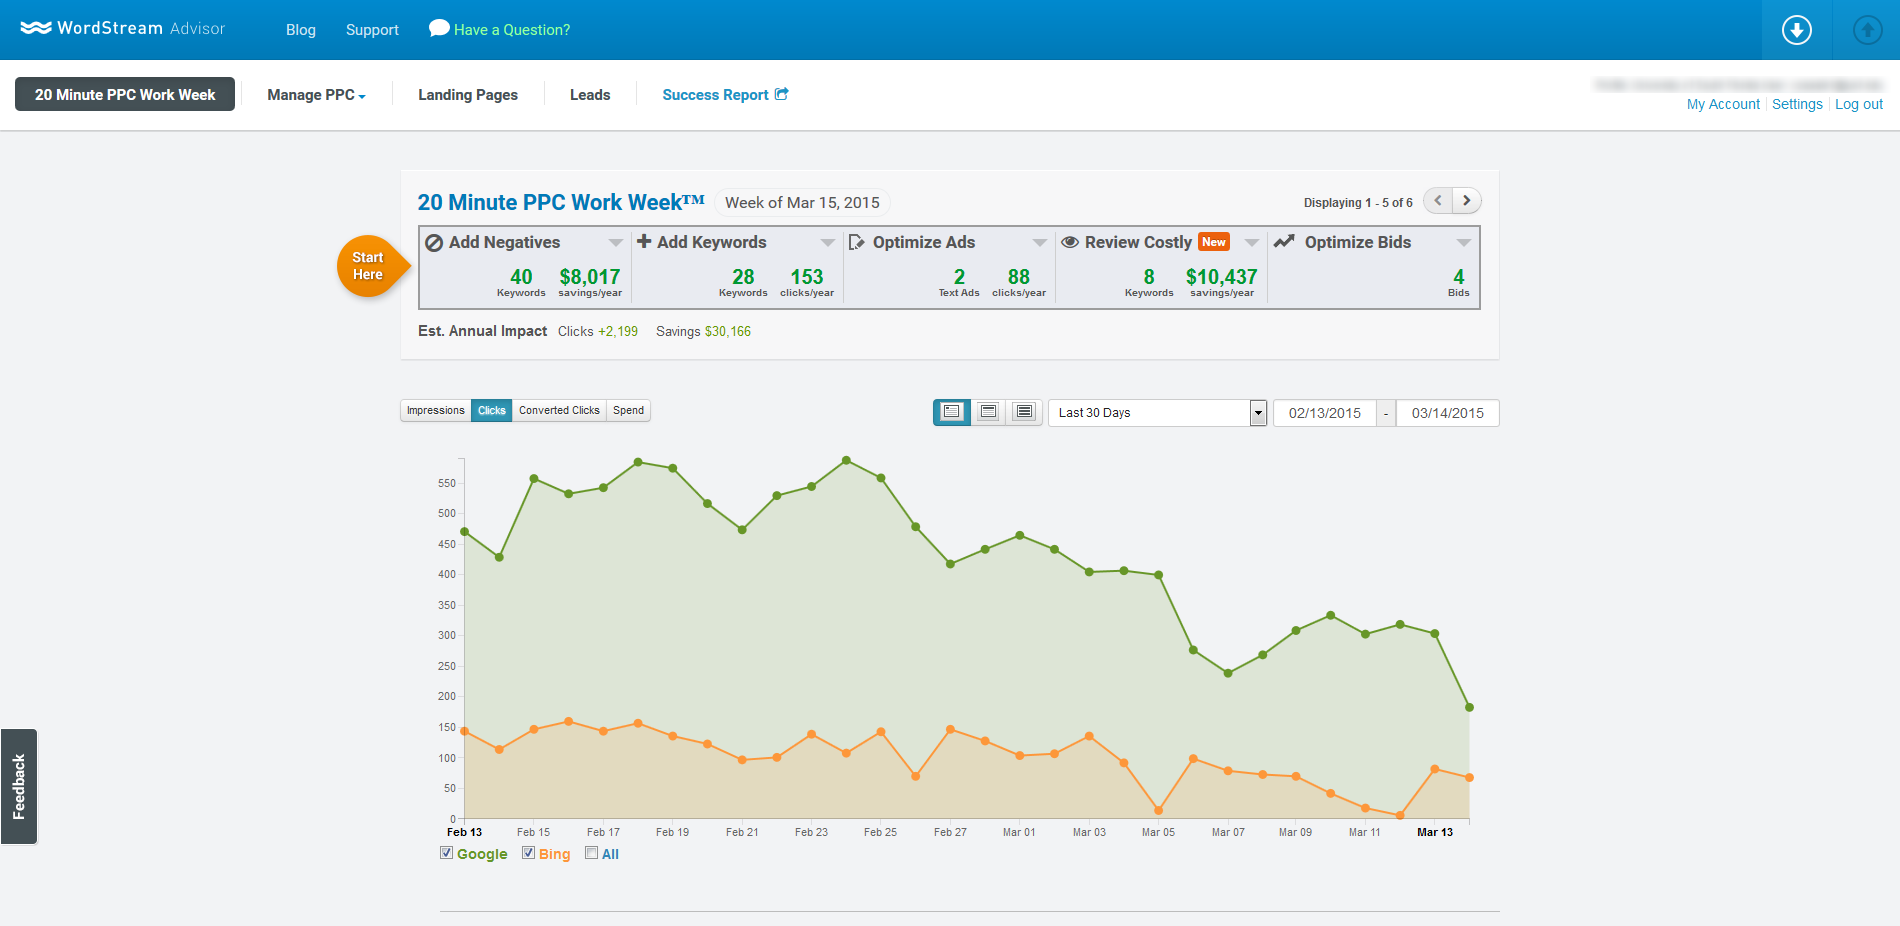Expand the Optimize Bids dropdown arrow
1900x926 pixels.
coord(1464,243)
